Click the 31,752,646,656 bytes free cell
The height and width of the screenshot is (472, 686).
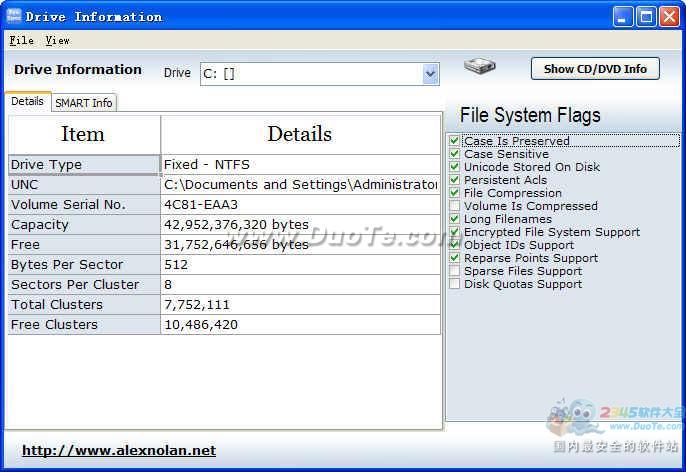click(x=300, y=245)
